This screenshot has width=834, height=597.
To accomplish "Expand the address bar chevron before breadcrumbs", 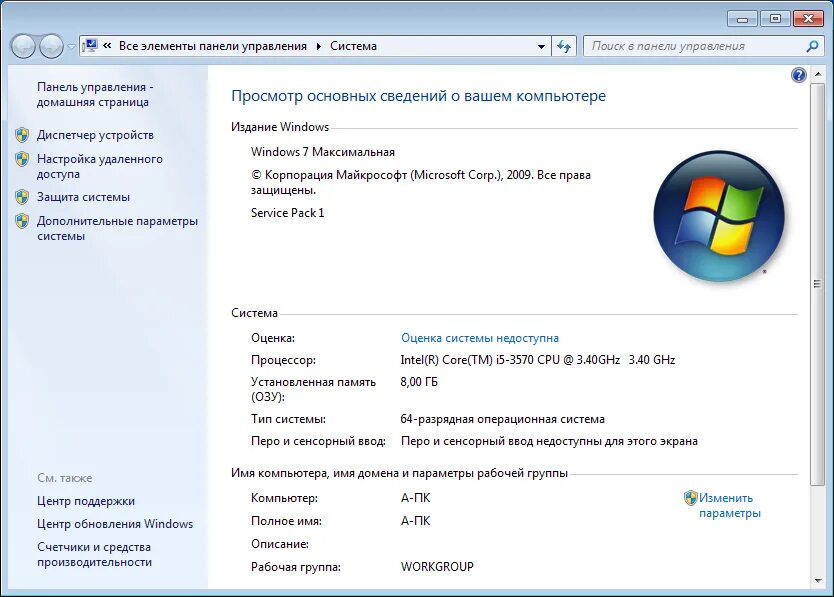I will (x=107, y=46).
